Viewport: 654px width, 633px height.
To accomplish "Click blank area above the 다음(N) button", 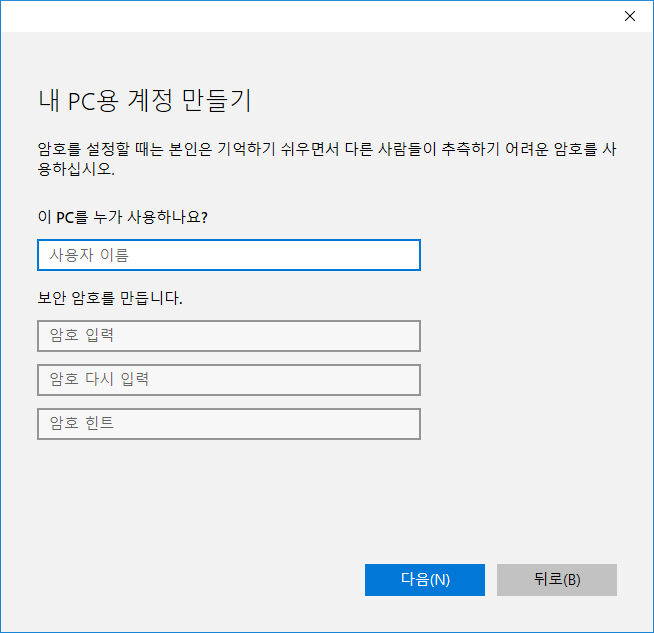I will [x=424, y=510].
